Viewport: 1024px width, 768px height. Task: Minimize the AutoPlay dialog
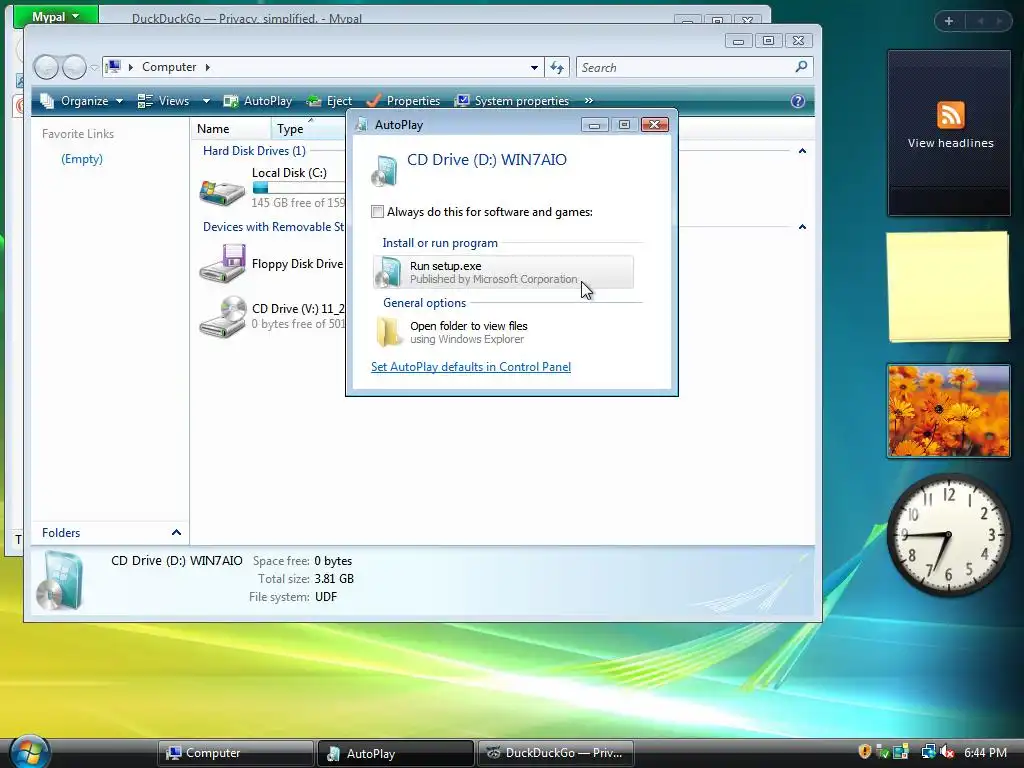pos(594,125)
